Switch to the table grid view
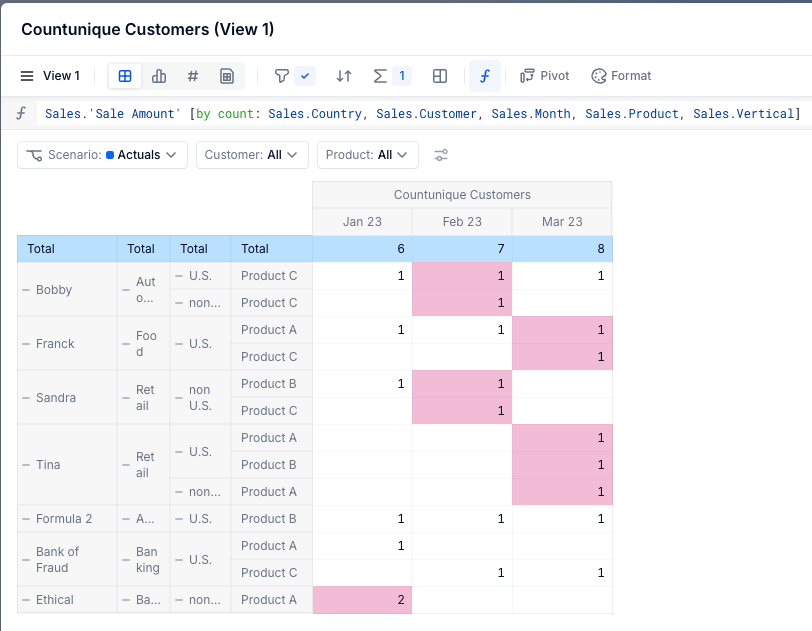This screenshot has width=812, height=631. click(x=125, y=76)
